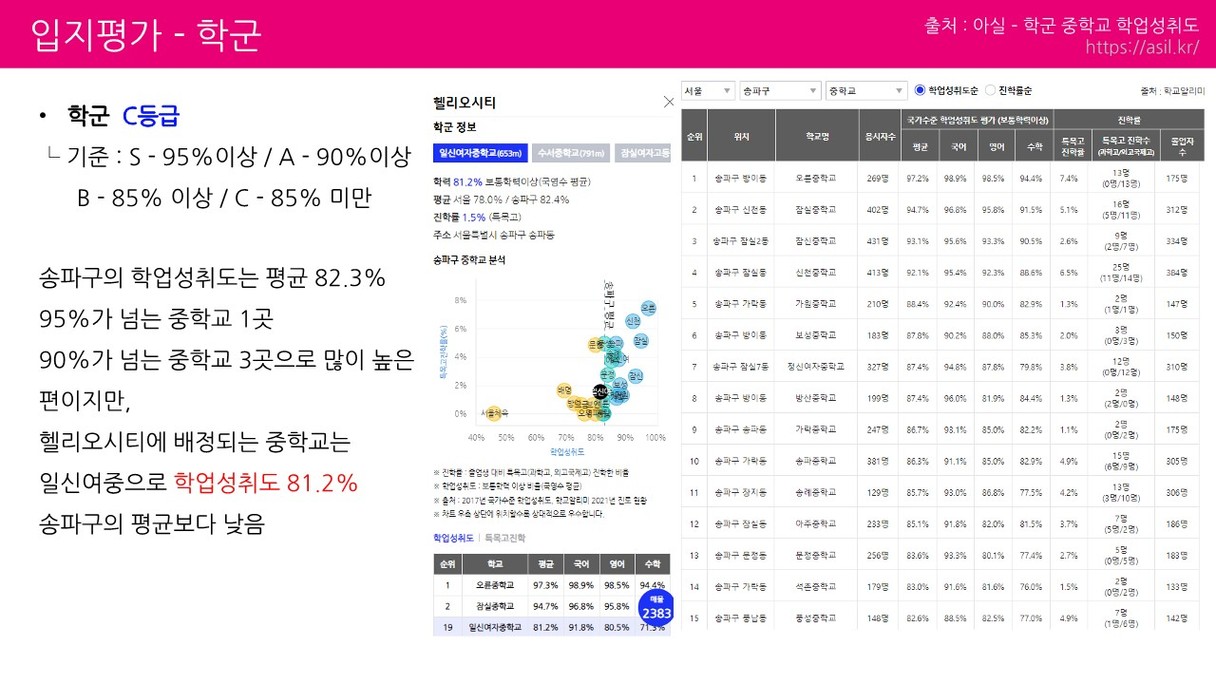1216x684 pixels.
Task: Click the 진학률 1.5% value in info panel
Action: click(472, 216)
